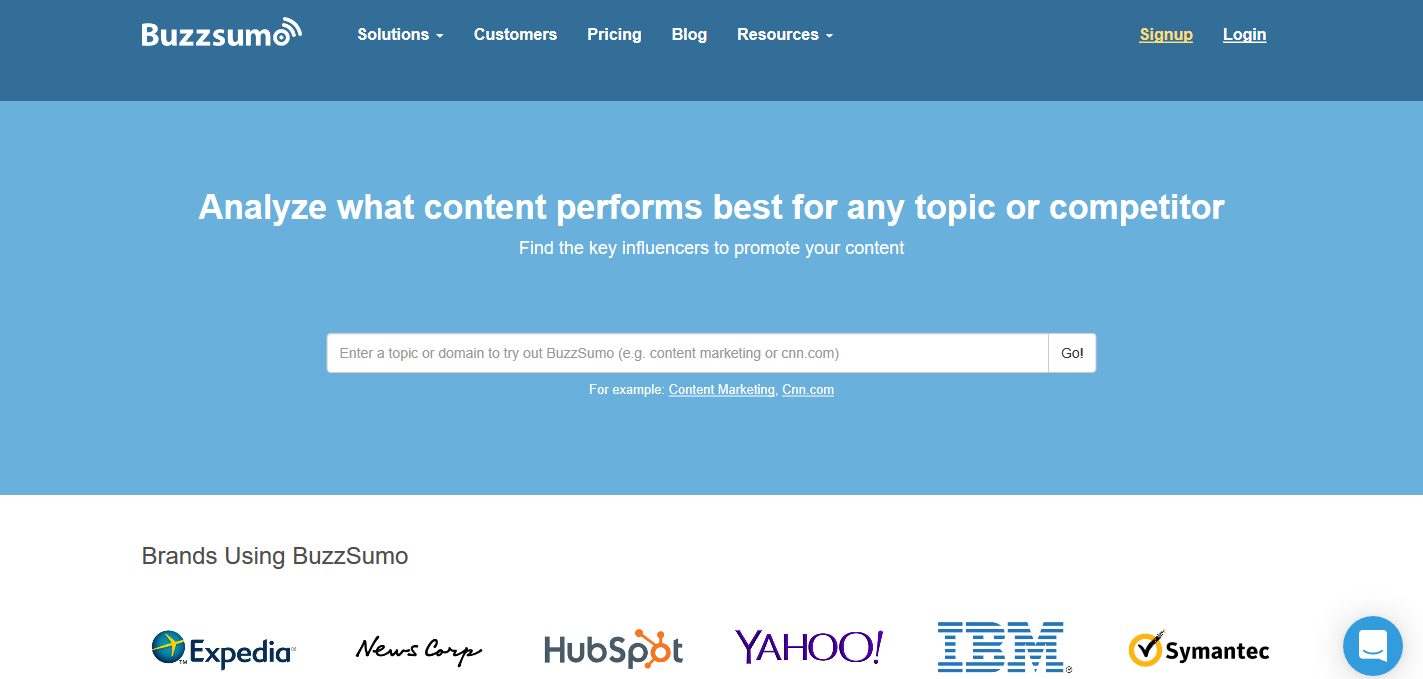Click the HubSpot brand logo

[x=614, y=650]
